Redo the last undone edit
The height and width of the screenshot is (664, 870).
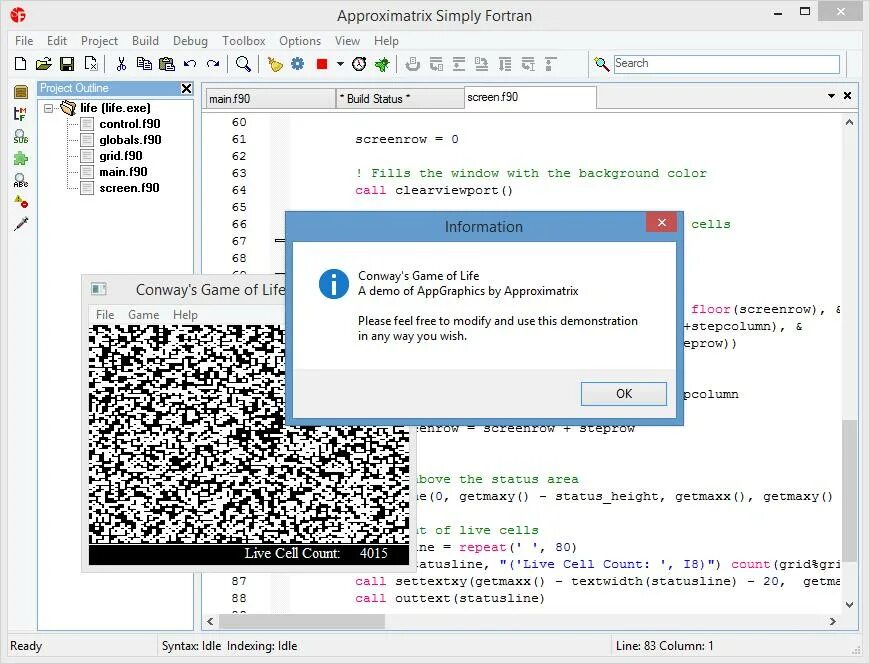(x=213, y=64)
